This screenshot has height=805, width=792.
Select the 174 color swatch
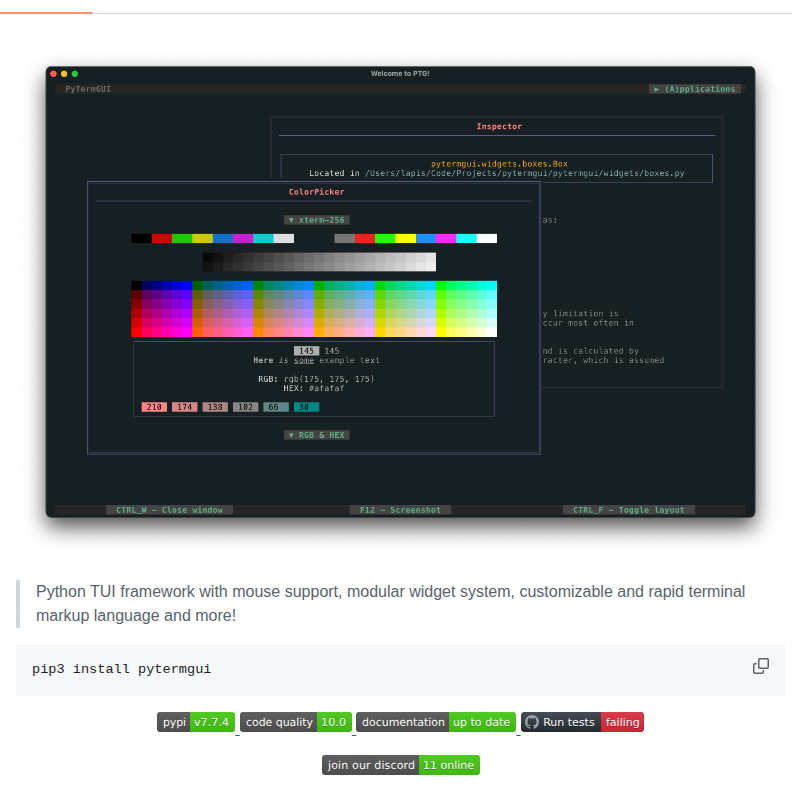(x=184, y=407)
